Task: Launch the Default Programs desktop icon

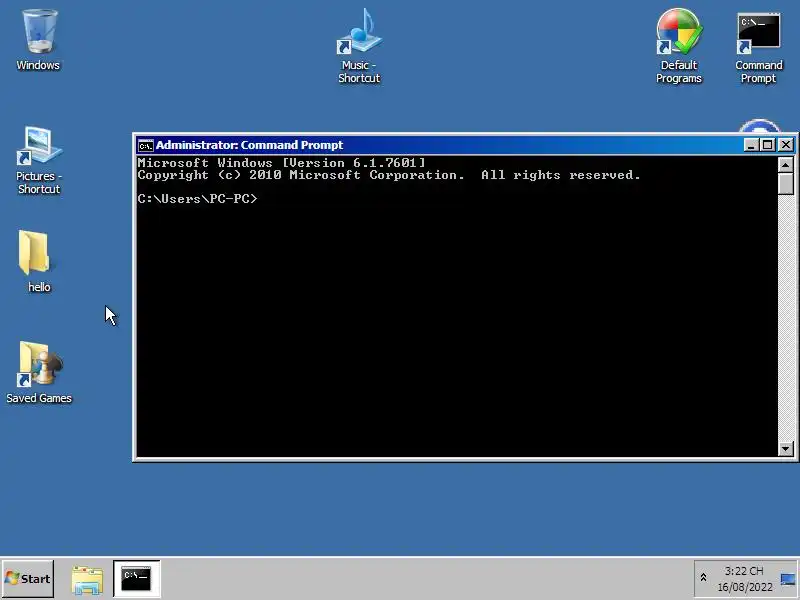Action: pyautogui.click(x=679, y=45)
